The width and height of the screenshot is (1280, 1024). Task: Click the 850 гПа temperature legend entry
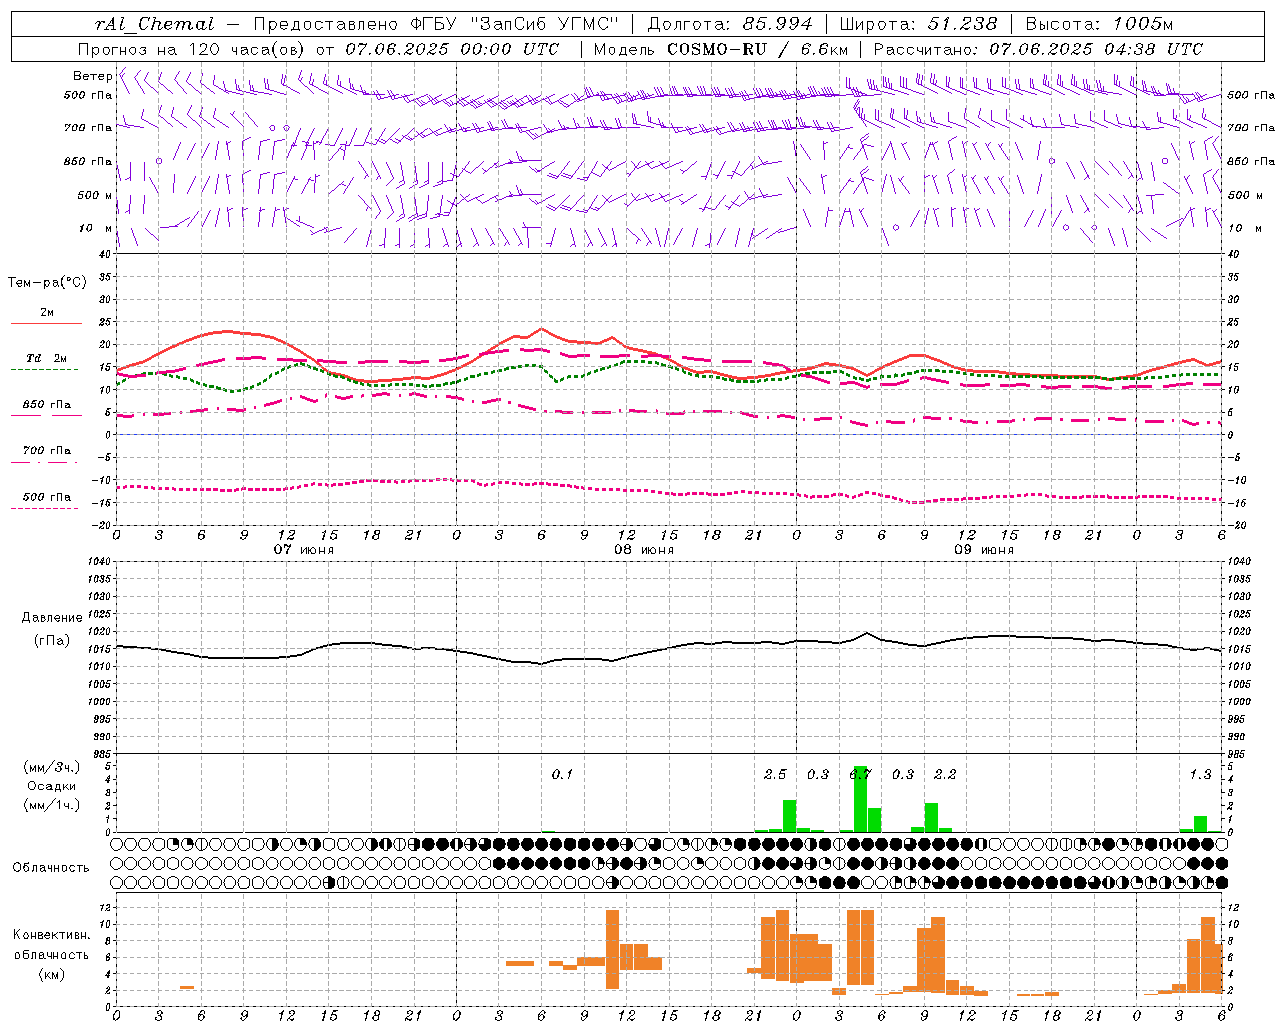point(47,405)
